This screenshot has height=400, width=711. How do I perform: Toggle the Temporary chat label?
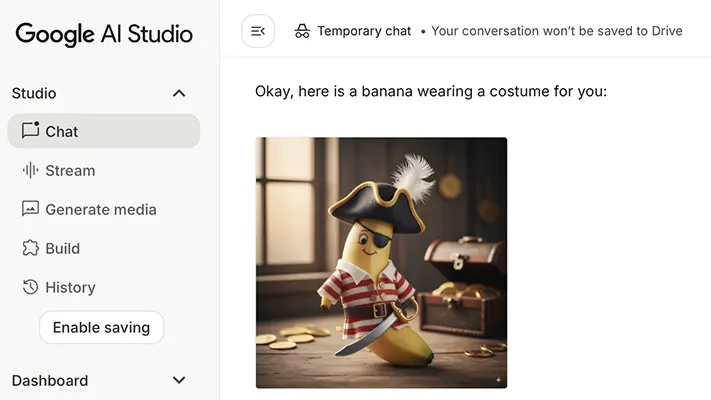click(x=364, y=31)
